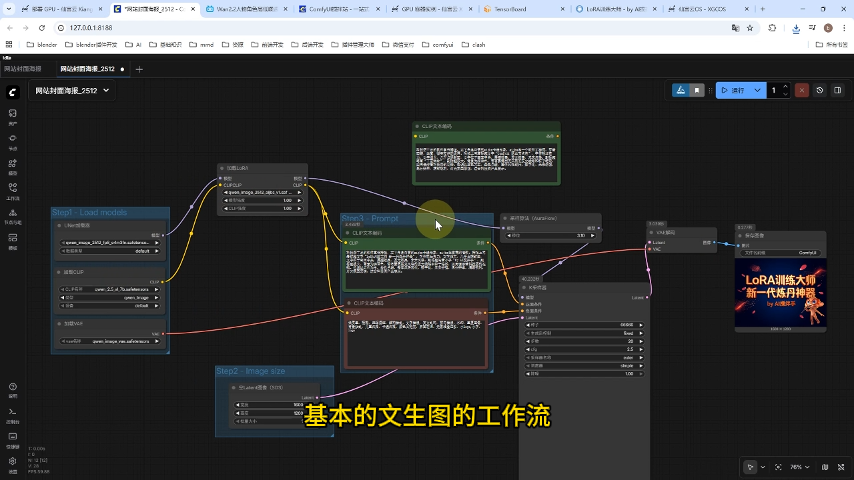Collapse the UNet加载器 node via its dot

pos(59,226)
